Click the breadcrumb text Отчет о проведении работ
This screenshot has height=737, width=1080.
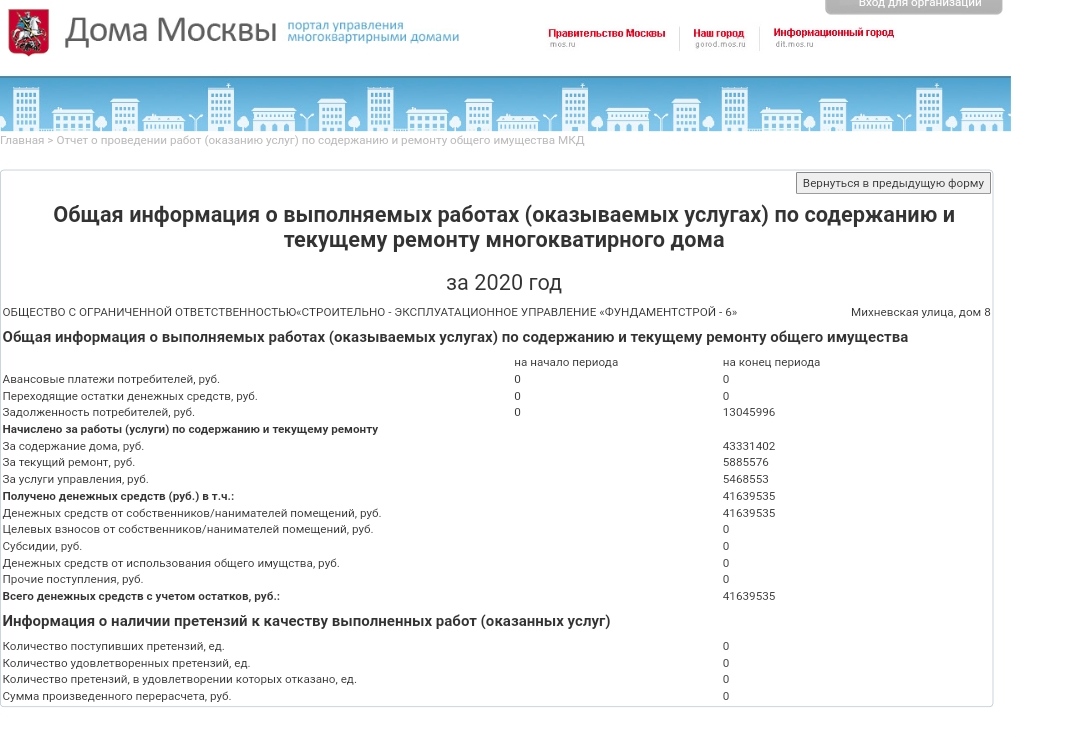pos(320,140)
